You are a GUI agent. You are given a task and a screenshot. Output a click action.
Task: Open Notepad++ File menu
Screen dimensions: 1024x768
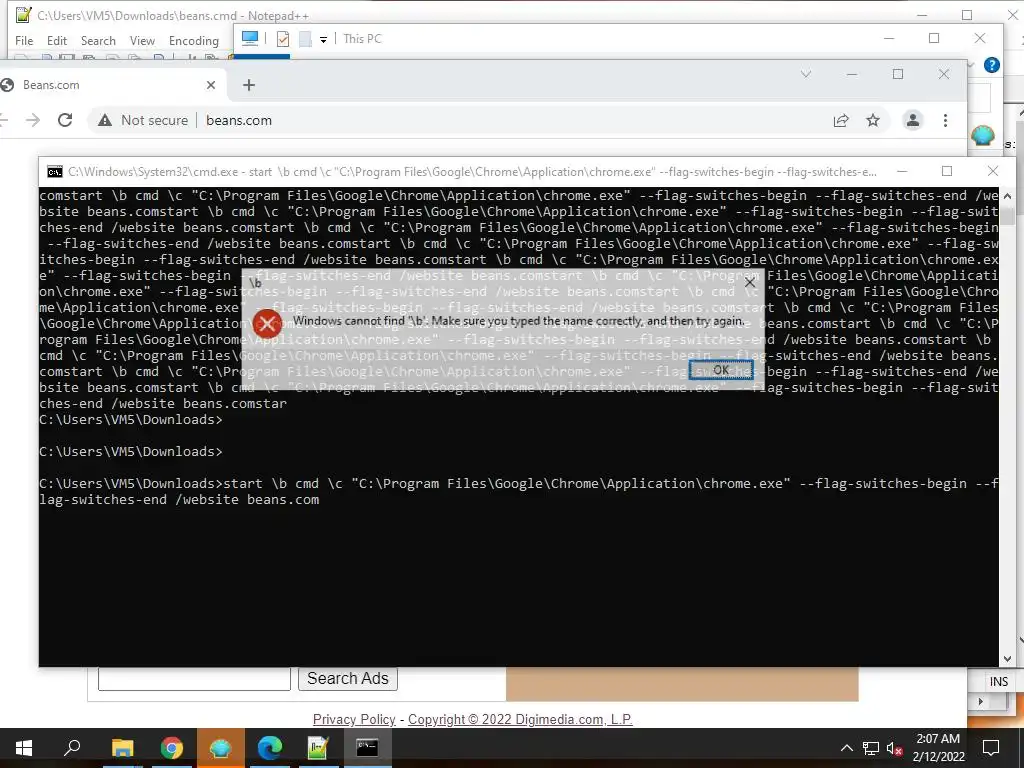24,40
